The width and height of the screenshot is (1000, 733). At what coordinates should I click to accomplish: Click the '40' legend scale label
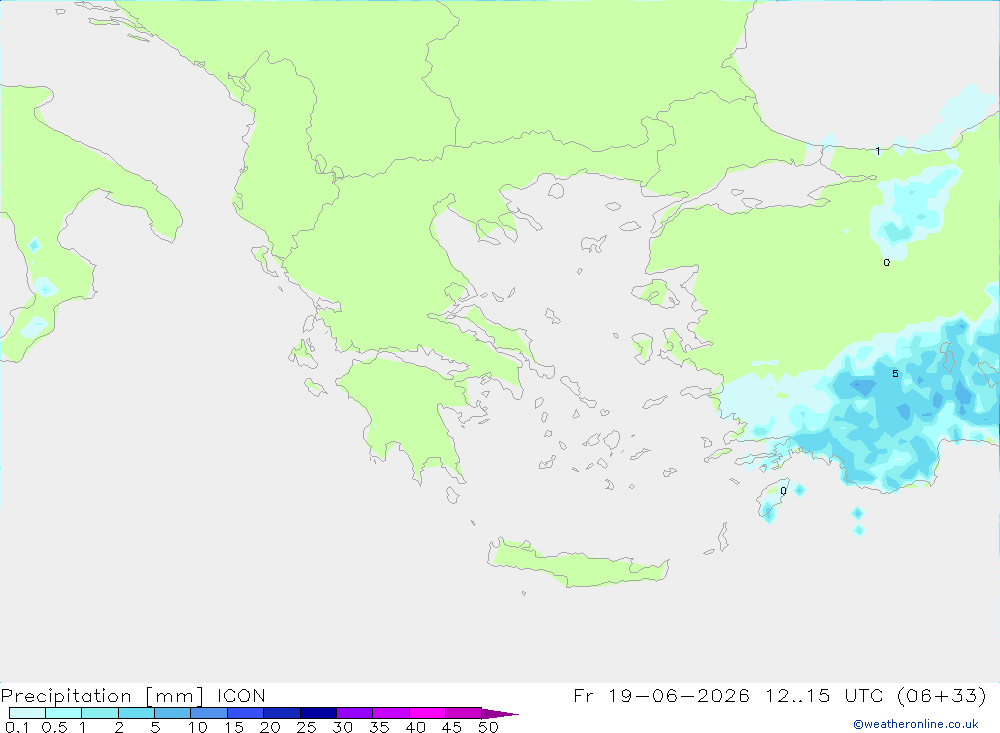coord(416,727)
